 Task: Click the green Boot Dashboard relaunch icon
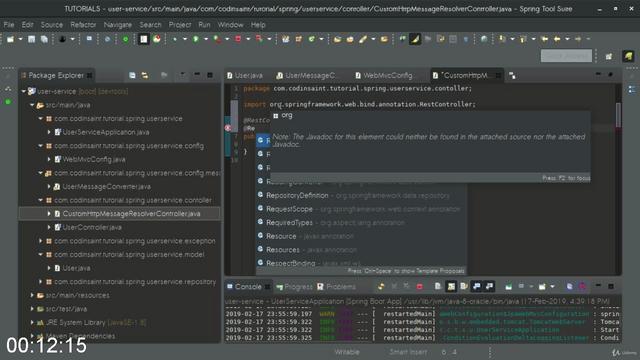tap(125, 39)
